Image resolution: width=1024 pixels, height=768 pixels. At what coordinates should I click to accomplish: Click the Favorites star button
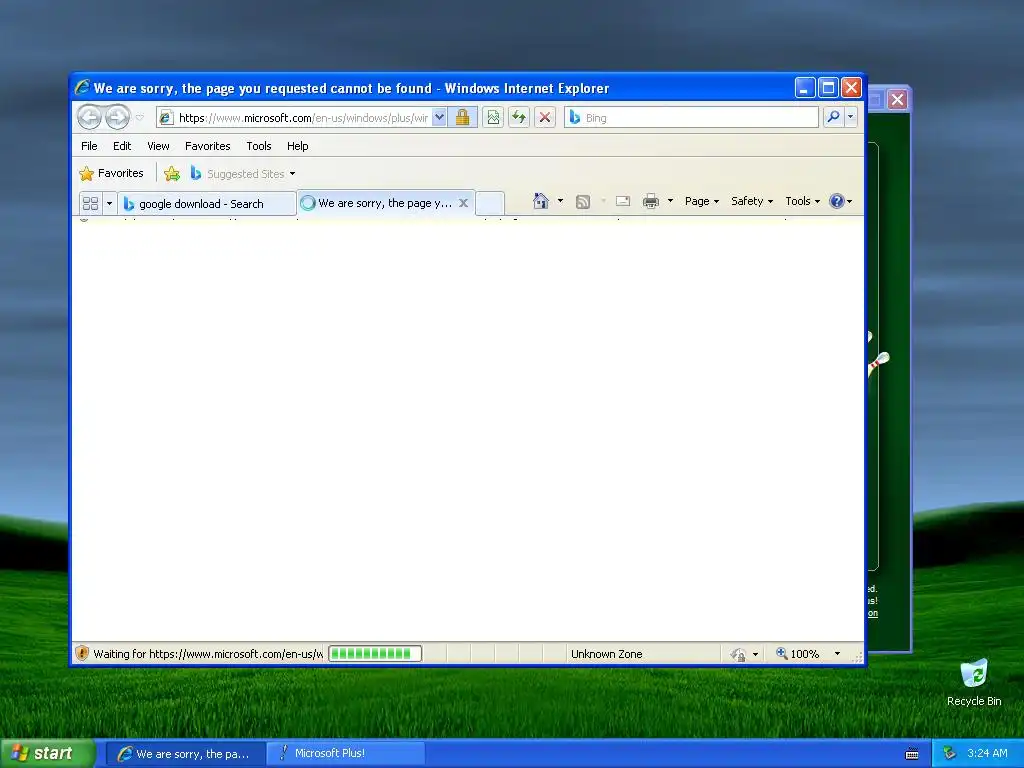click(x=111, y=173)
